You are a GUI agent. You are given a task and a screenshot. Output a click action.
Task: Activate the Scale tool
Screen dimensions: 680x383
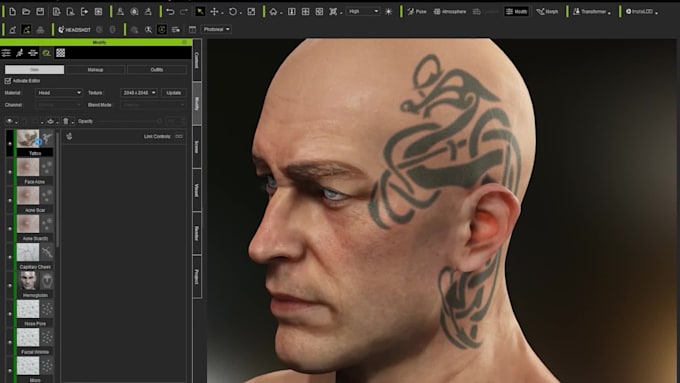(x=251, y=12)
